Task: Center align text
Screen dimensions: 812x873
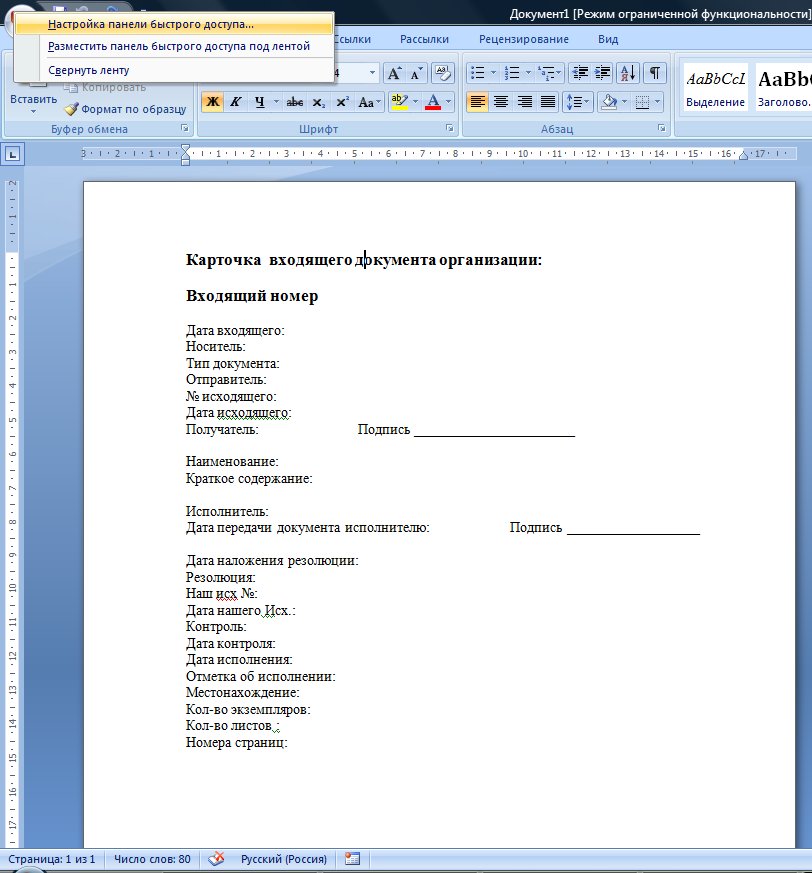Action: click(501, 102)
